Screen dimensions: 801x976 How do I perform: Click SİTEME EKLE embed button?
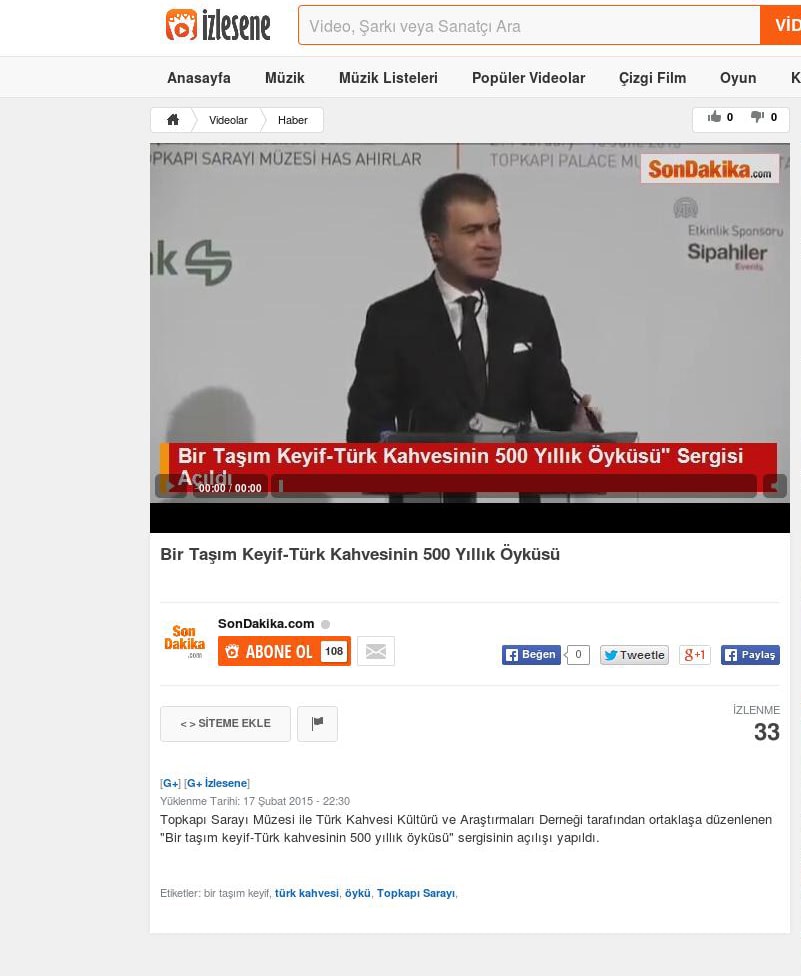point(225,723)
